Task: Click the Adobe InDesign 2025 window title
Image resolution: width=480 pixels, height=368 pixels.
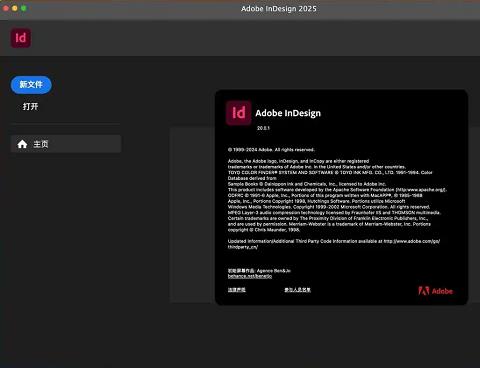Action: pos(279,9)
